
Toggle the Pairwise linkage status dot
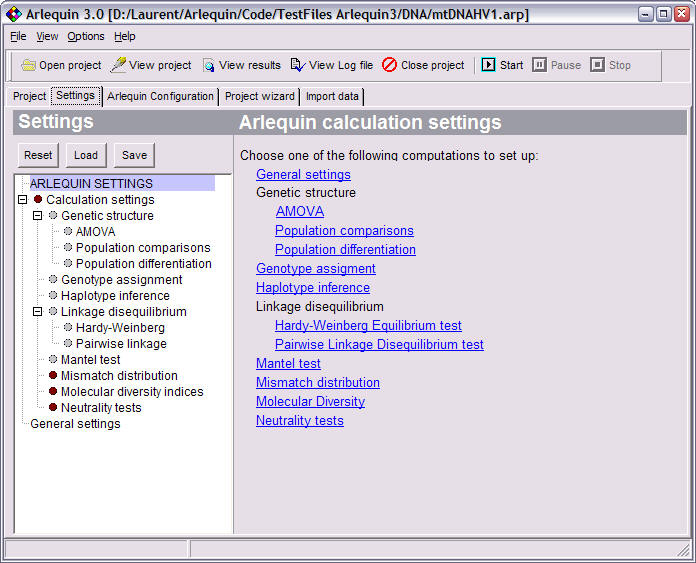68,343
